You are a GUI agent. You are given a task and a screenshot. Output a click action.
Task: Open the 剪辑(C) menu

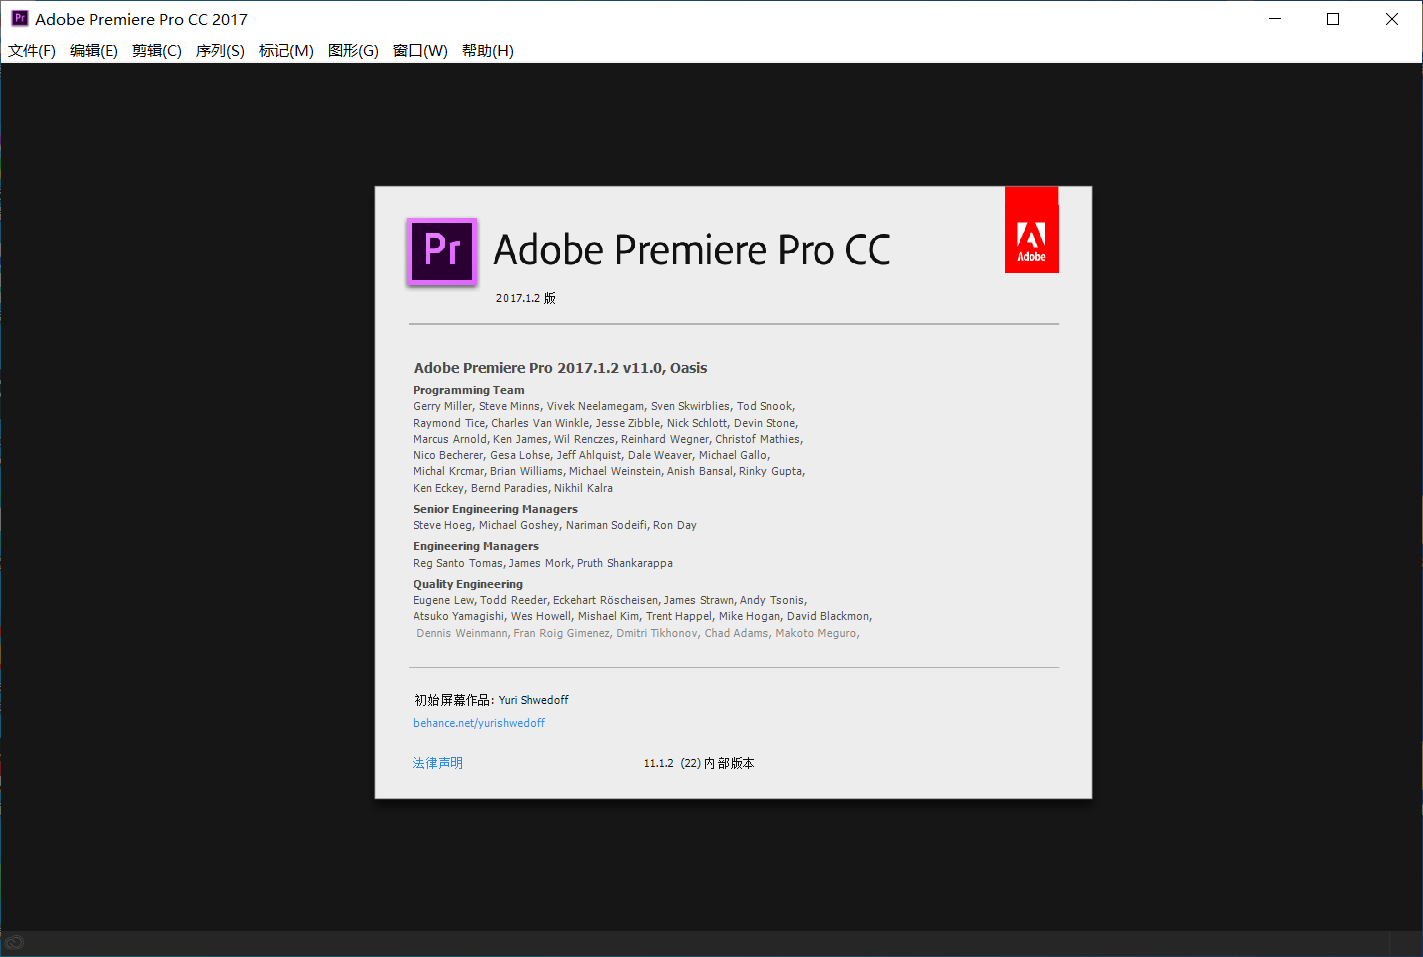click(x=157, y=51)
